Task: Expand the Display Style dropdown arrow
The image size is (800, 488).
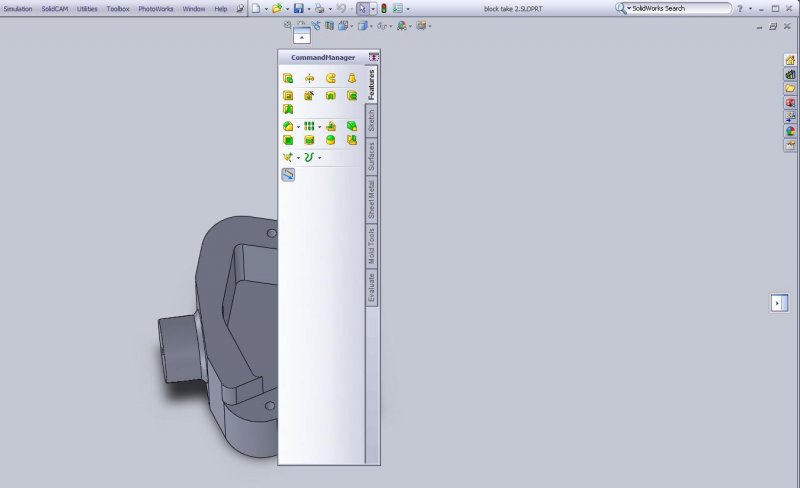Action: (x=371, y=27)
